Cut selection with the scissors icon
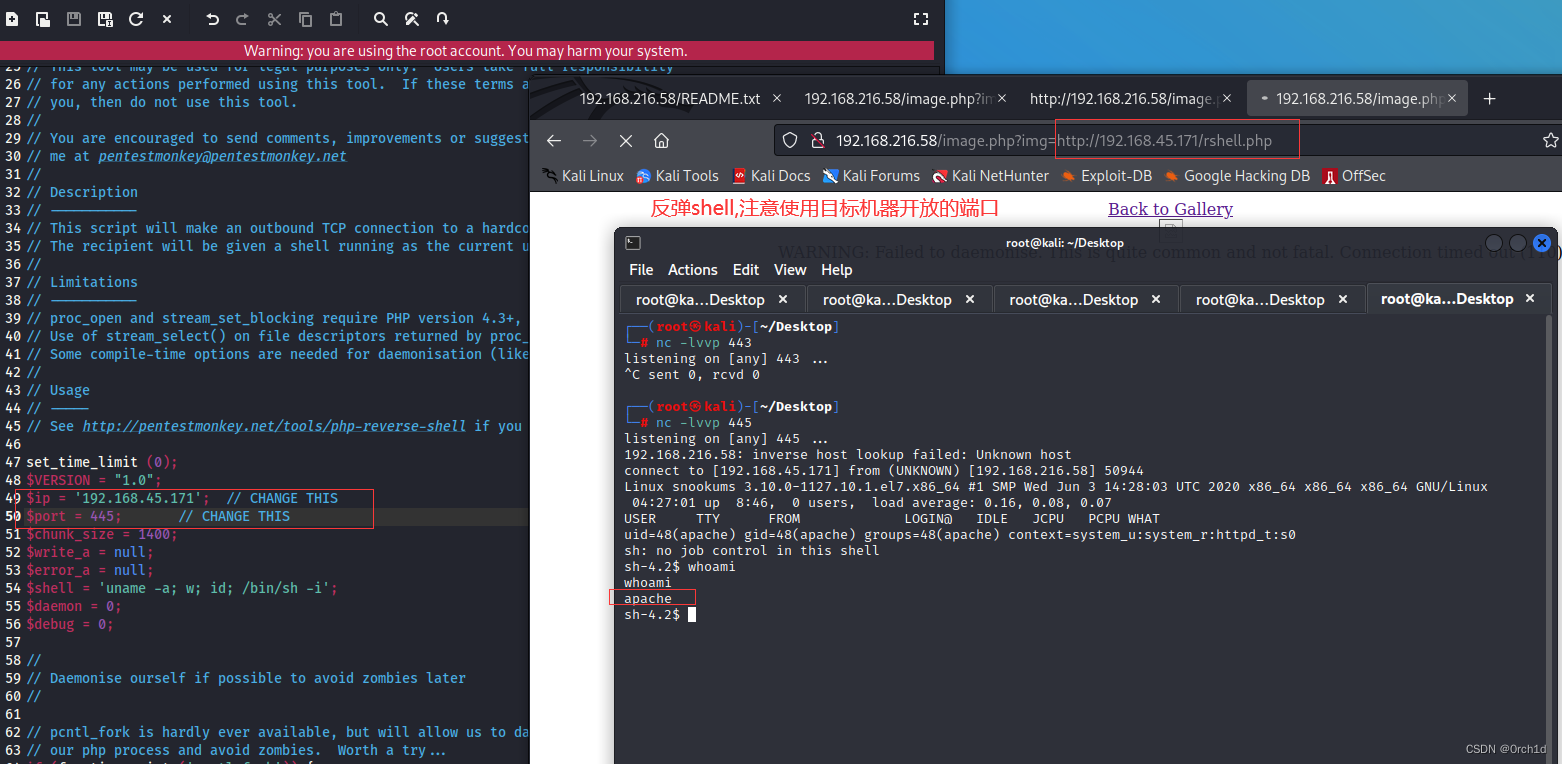The image size is (1562, 764). (274, 19)
